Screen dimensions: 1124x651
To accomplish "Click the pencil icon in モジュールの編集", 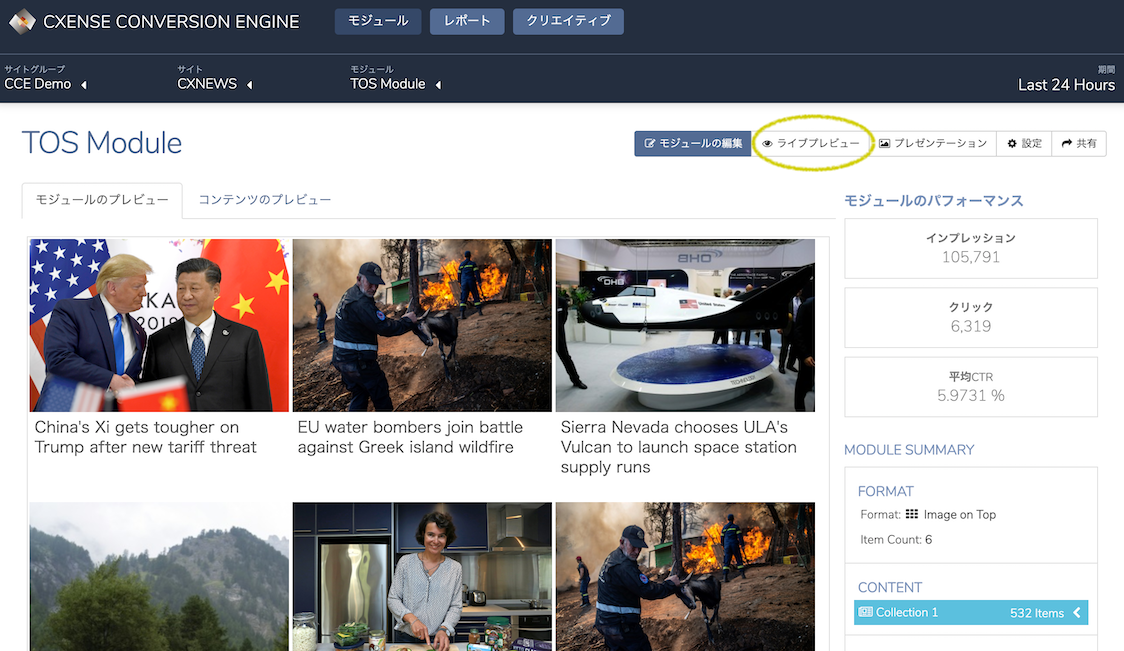I will click(649, 143).
